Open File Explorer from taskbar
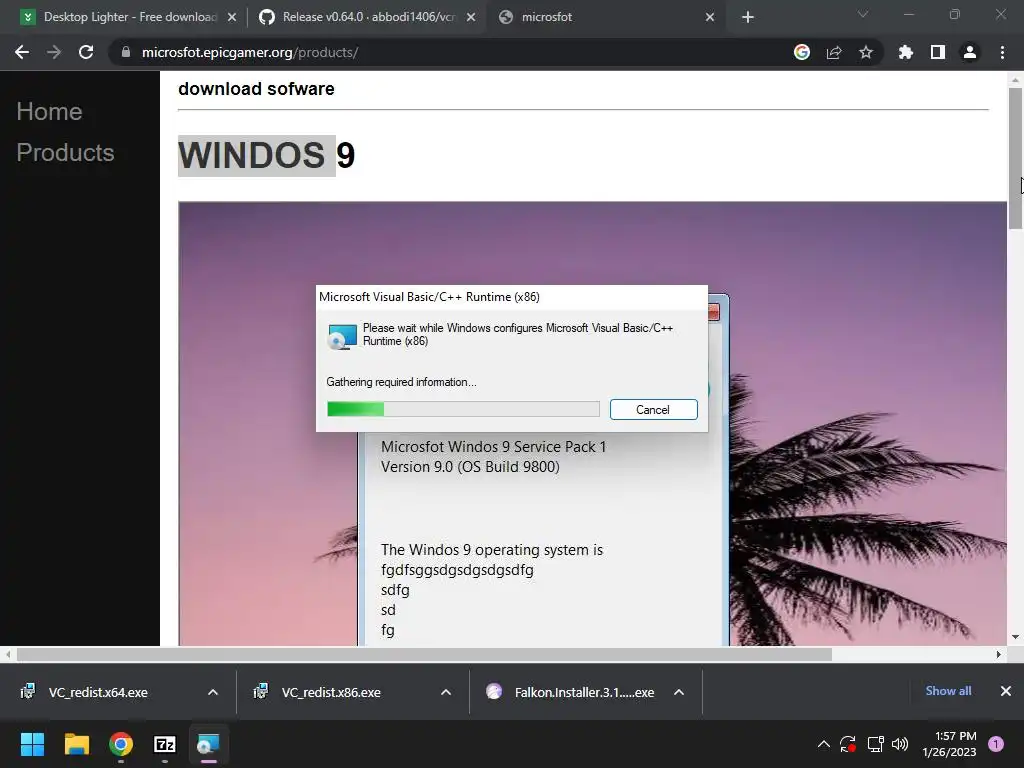The width and height of the screenshot is (1024, 768). click(76, 744)
